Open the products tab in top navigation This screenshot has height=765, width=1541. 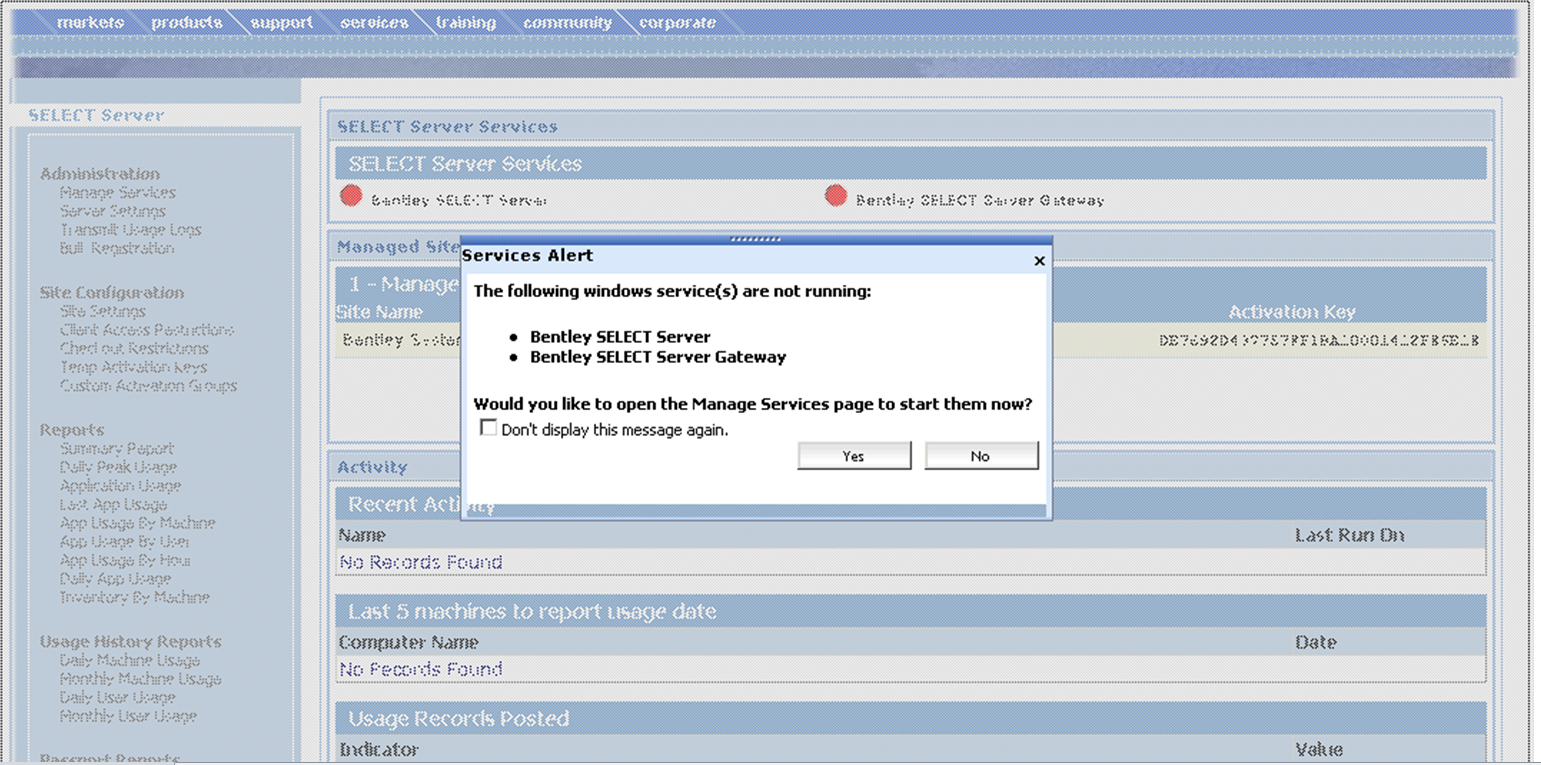[187, 22]
